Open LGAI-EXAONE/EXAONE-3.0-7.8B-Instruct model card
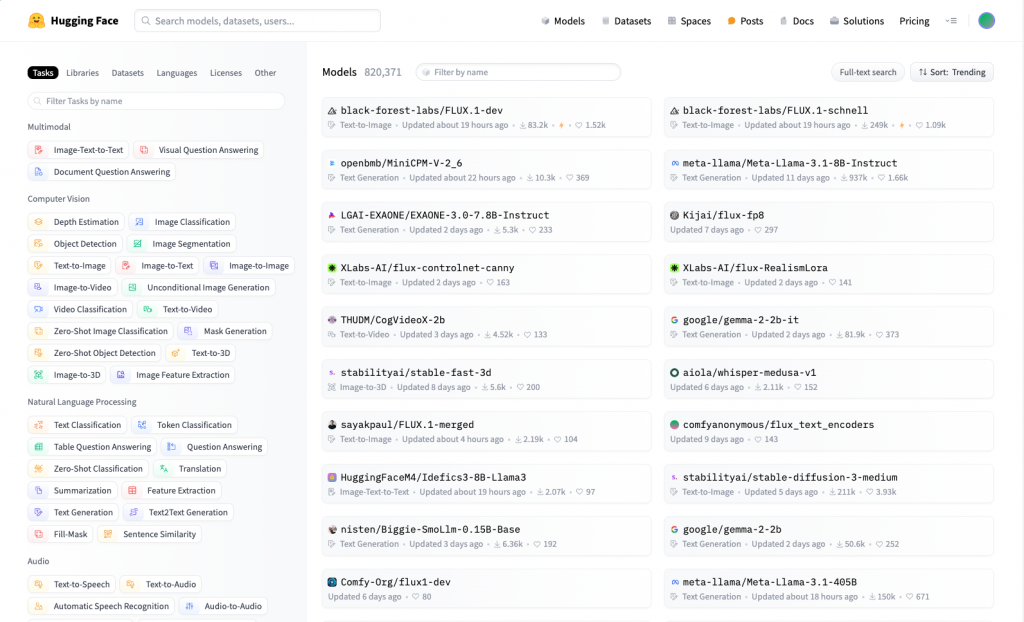Screen dimensions: 1024x622 click(x=486, y=222)
